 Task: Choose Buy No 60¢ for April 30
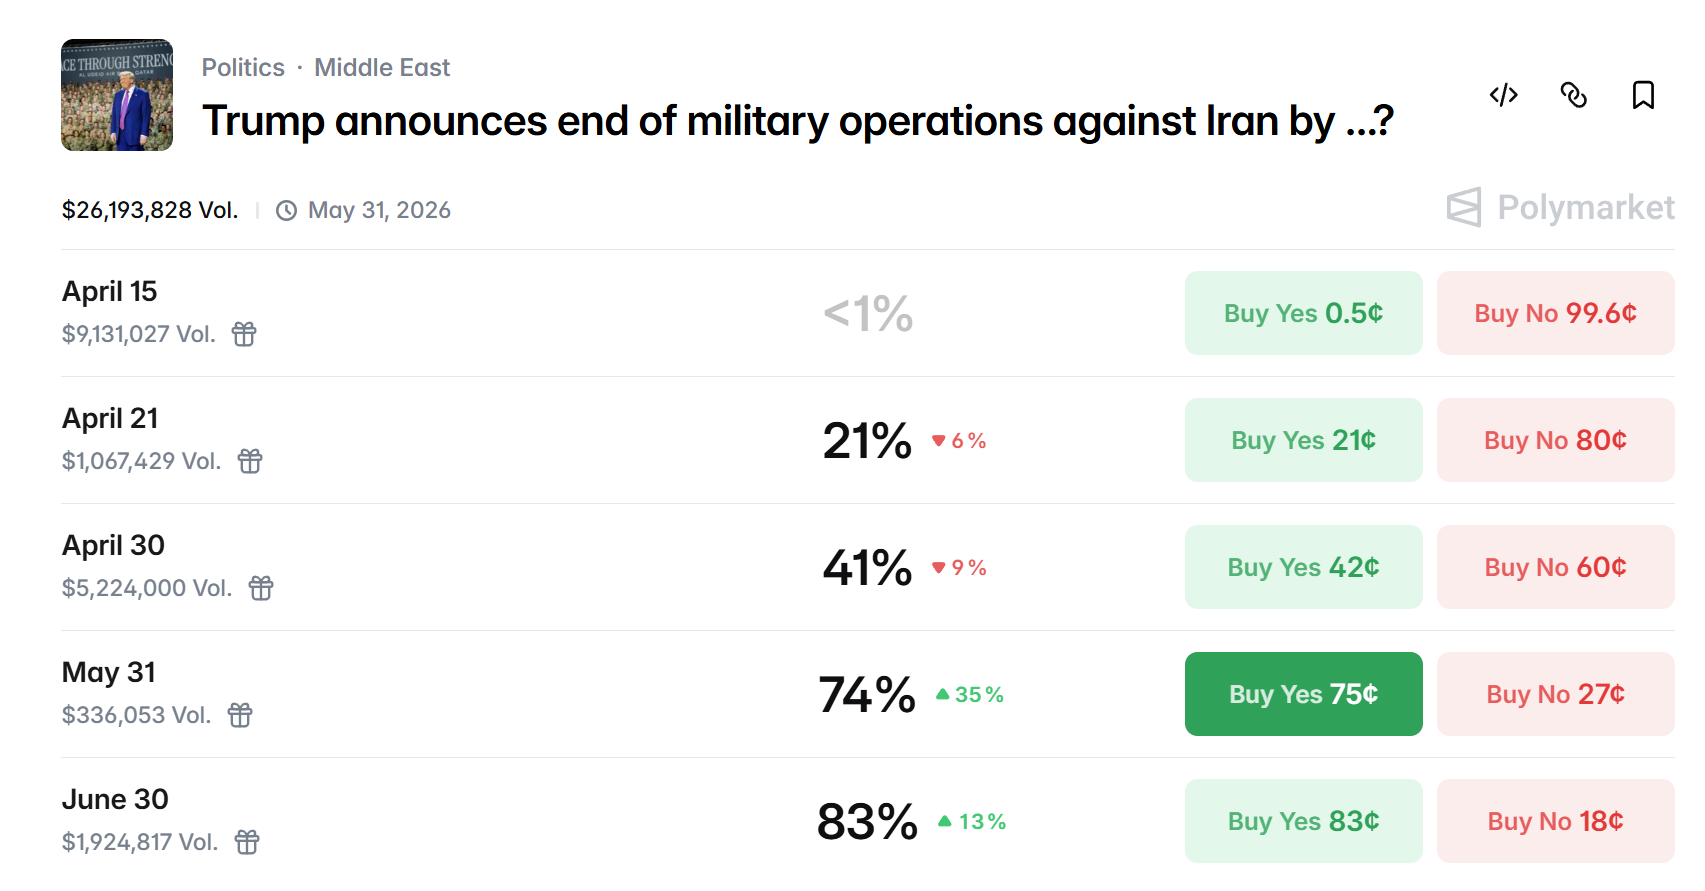(x=1555, y=567)
